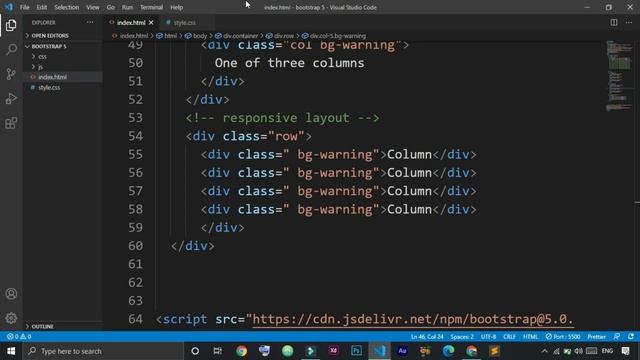
Task: Click the volume icon in system tray
Action: point(578,351)
